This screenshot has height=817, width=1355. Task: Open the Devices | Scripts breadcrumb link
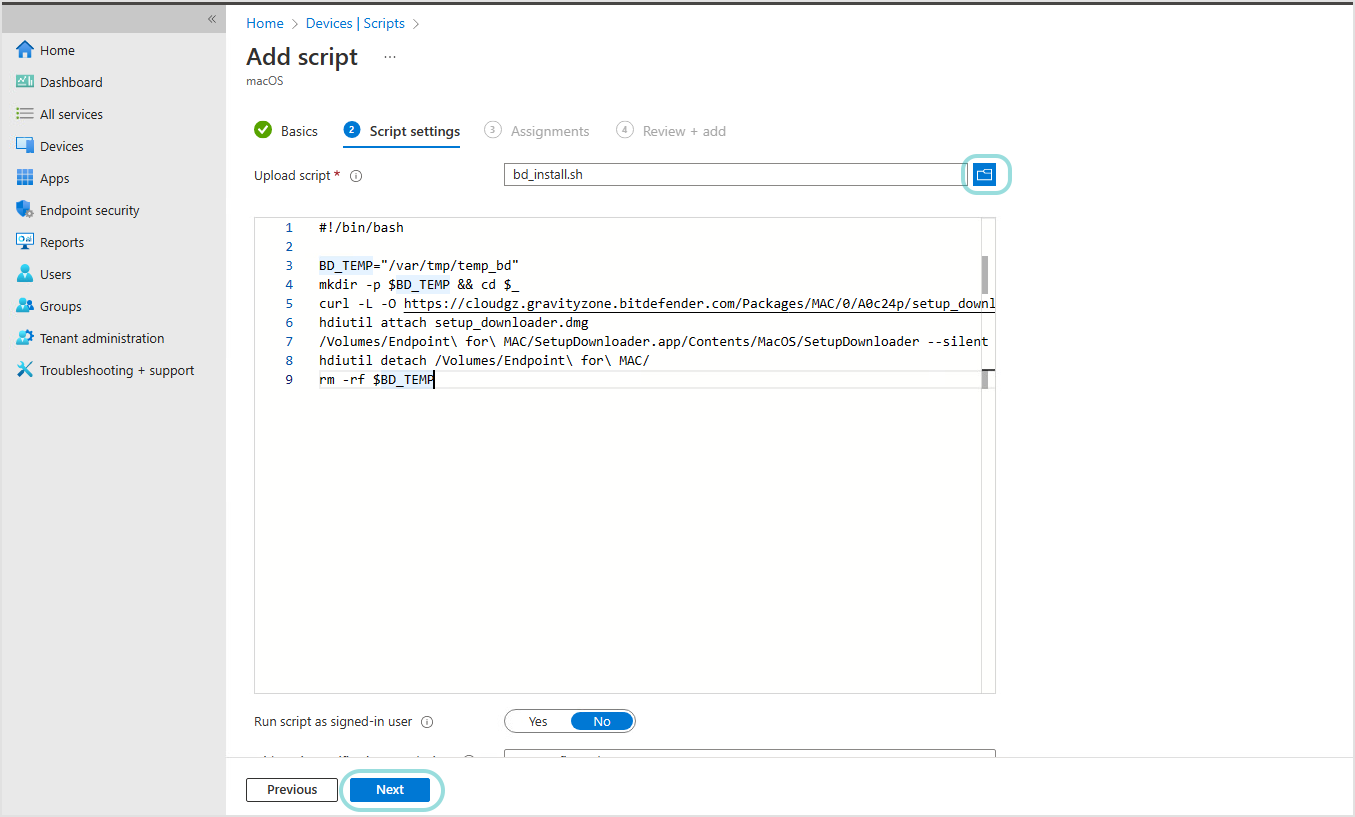point(356,22)
